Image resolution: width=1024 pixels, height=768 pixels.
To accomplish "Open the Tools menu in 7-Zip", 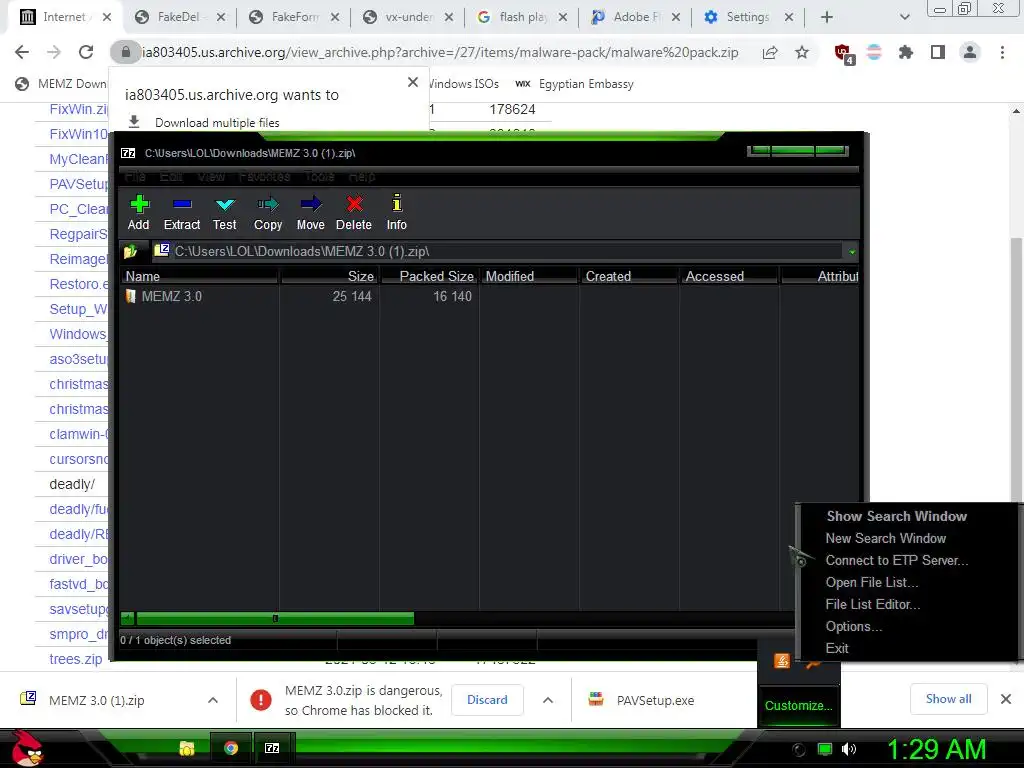I will click(319, 176).
